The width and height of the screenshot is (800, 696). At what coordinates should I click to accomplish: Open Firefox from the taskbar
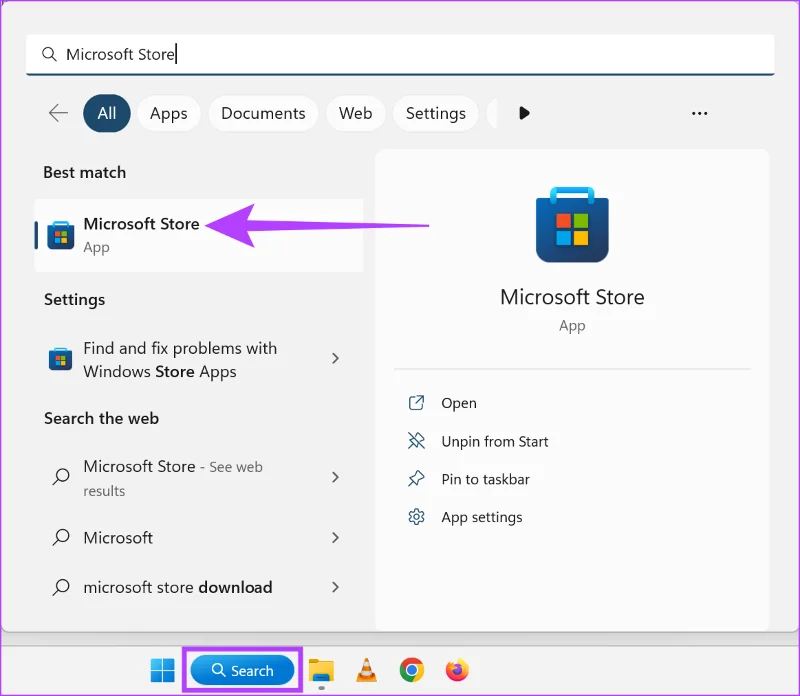click(457, 670)
